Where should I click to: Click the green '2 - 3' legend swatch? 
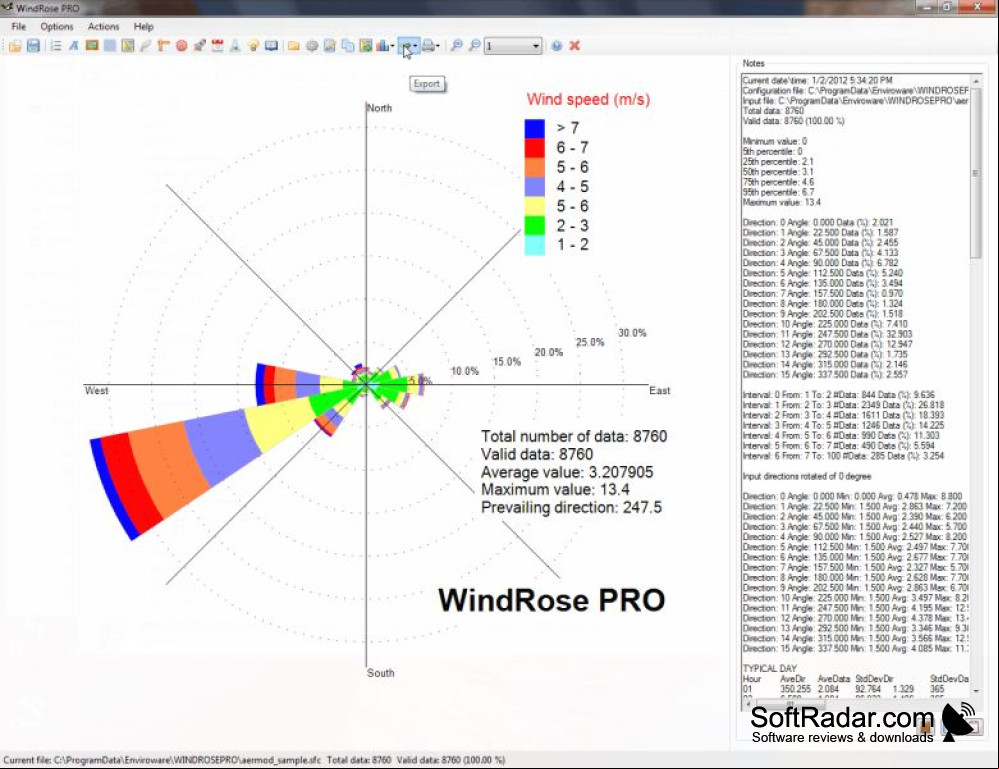pyautogui.click(x=535, y=226)
